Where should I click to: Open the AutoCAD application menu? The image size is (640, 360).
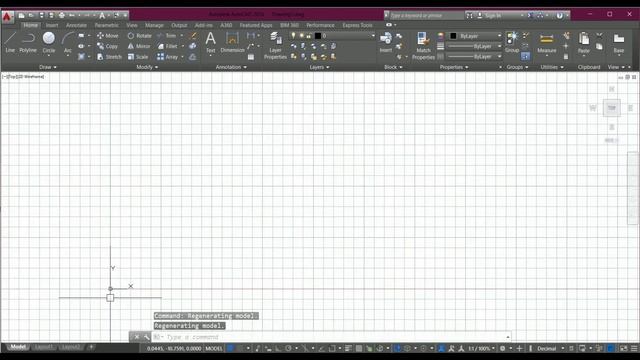(7, 17)
